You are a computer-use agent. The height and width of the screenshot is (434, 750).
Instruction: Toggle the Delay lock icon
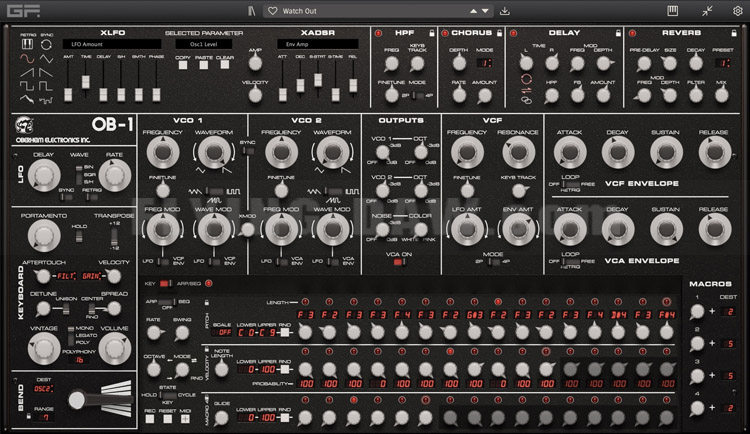coord(618,33)
